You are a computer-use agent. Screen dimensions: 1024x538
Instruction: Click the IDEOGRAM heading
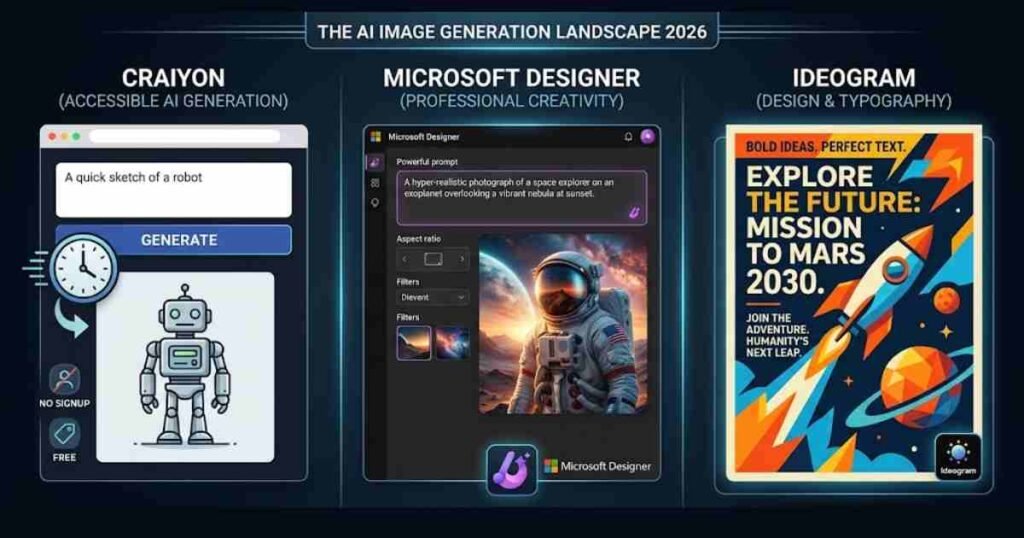click(x=854, y=78)
